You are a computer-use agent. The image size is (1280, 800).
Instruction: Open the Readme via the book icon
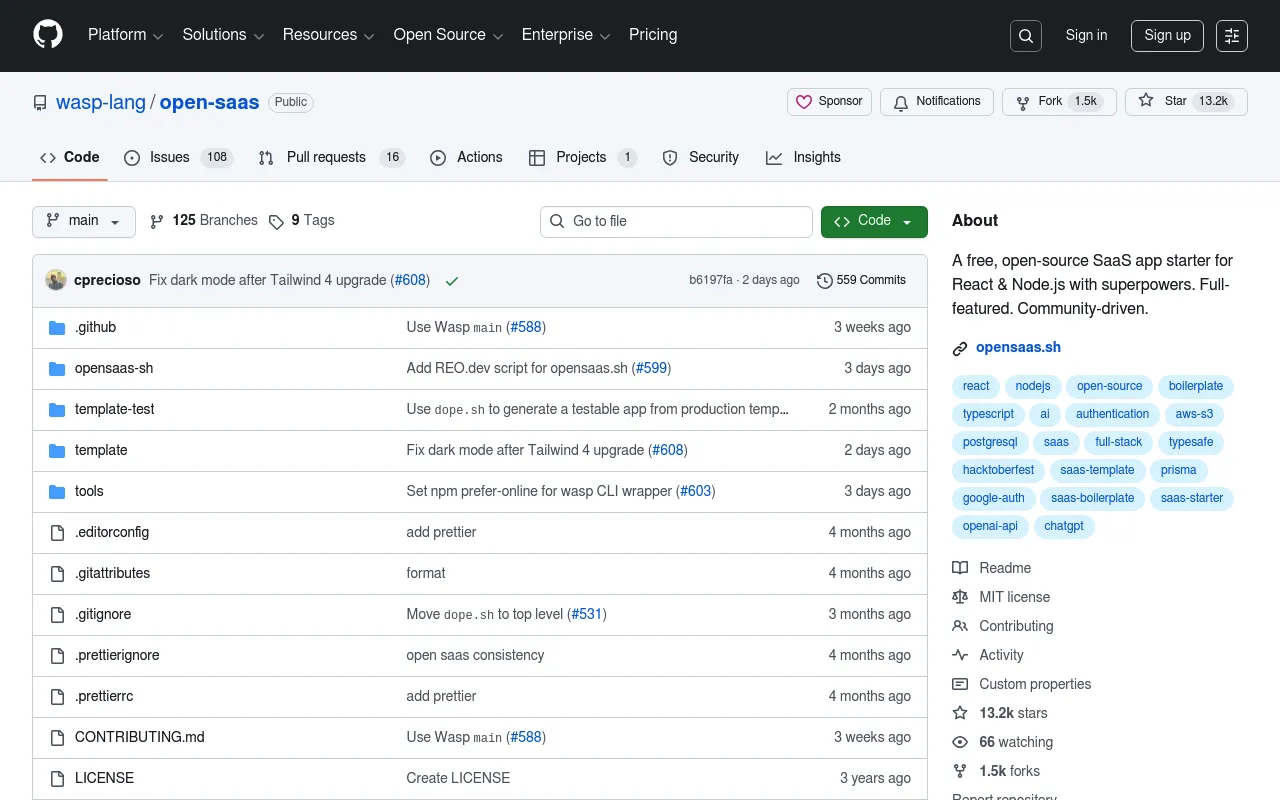(960, 567)
